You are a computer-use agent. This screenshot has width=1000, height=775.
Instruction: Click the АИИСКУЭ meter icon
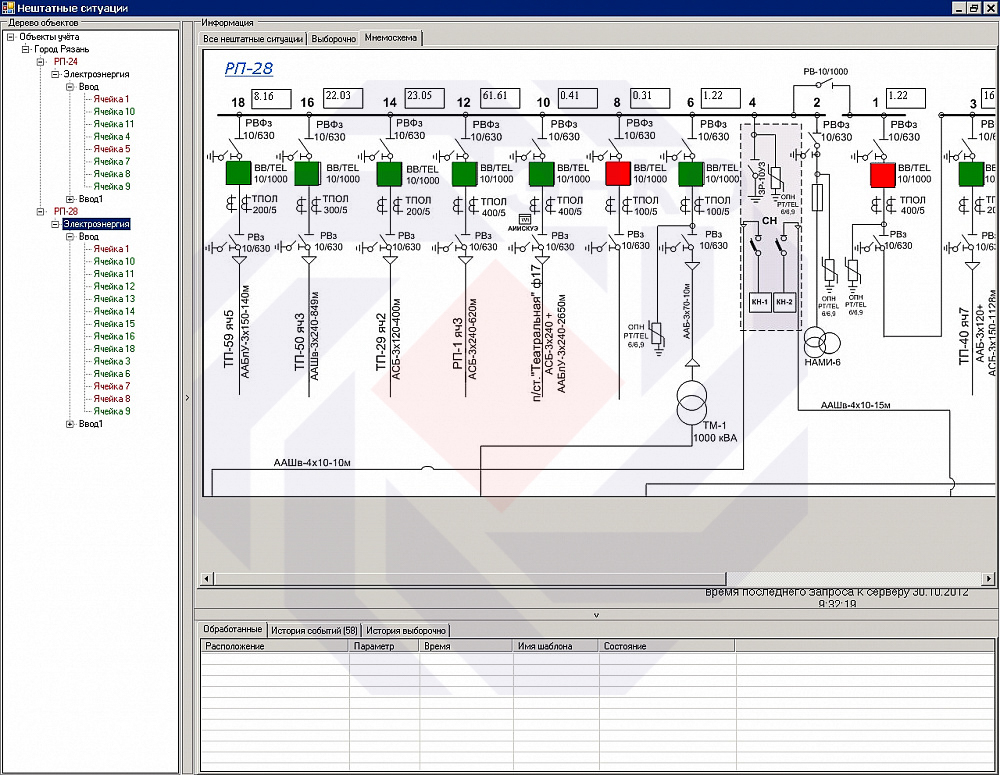click(x=524, y=219)
